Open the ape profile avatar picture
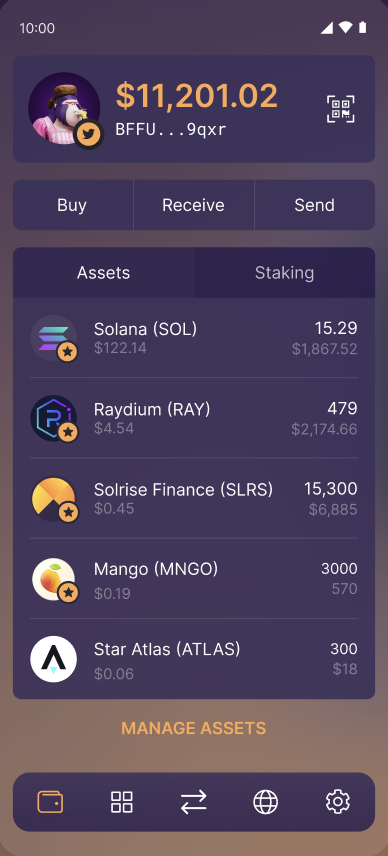This screenshot has height=856, width=388. pos(64,108)
